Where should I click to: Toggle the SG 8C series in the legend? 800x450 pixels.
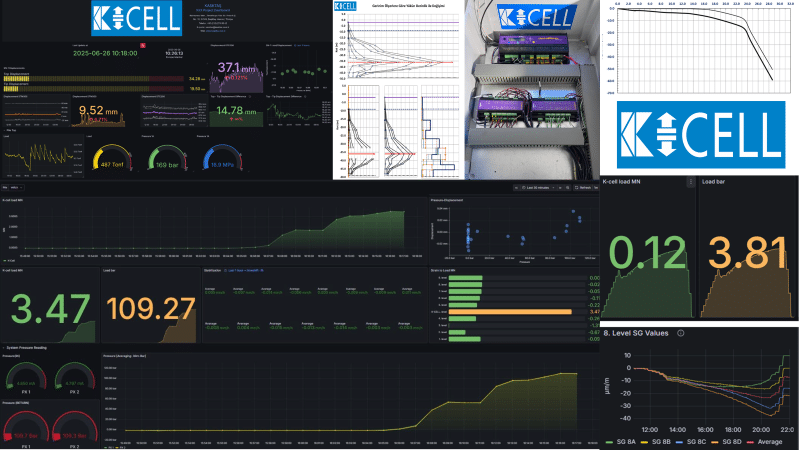tap(691, 442)
